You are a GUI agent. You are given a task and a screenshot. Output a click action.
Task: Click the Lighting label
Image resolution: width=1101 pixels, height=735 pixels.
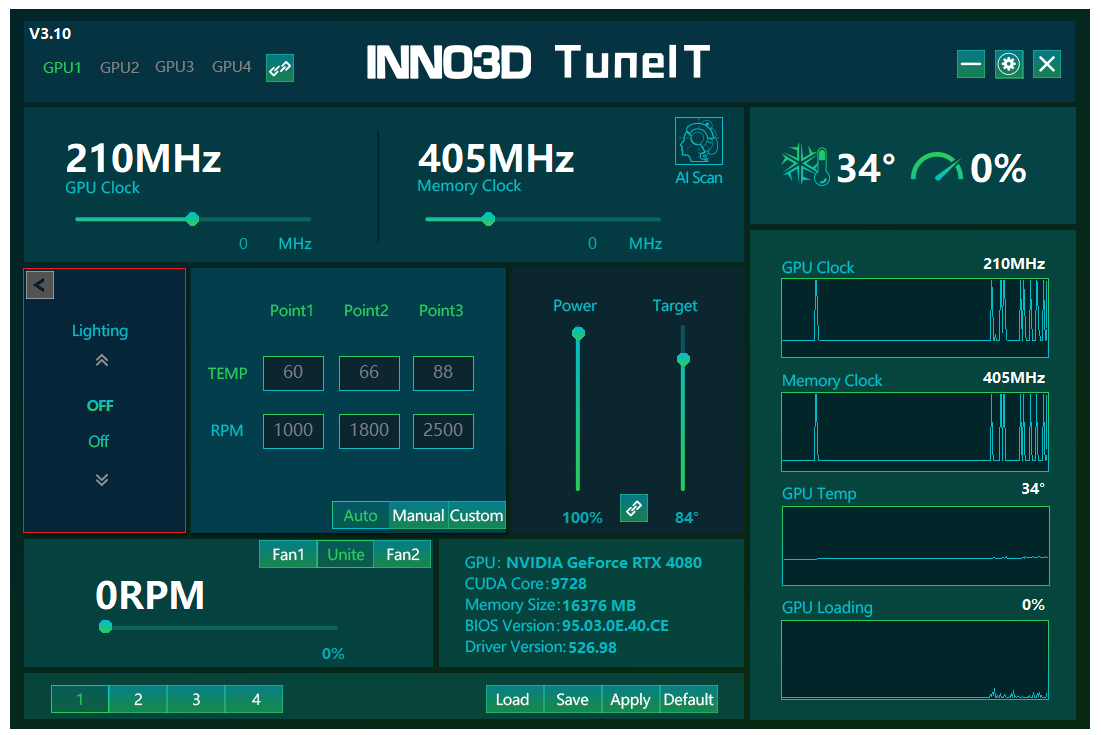click(100, 331)
